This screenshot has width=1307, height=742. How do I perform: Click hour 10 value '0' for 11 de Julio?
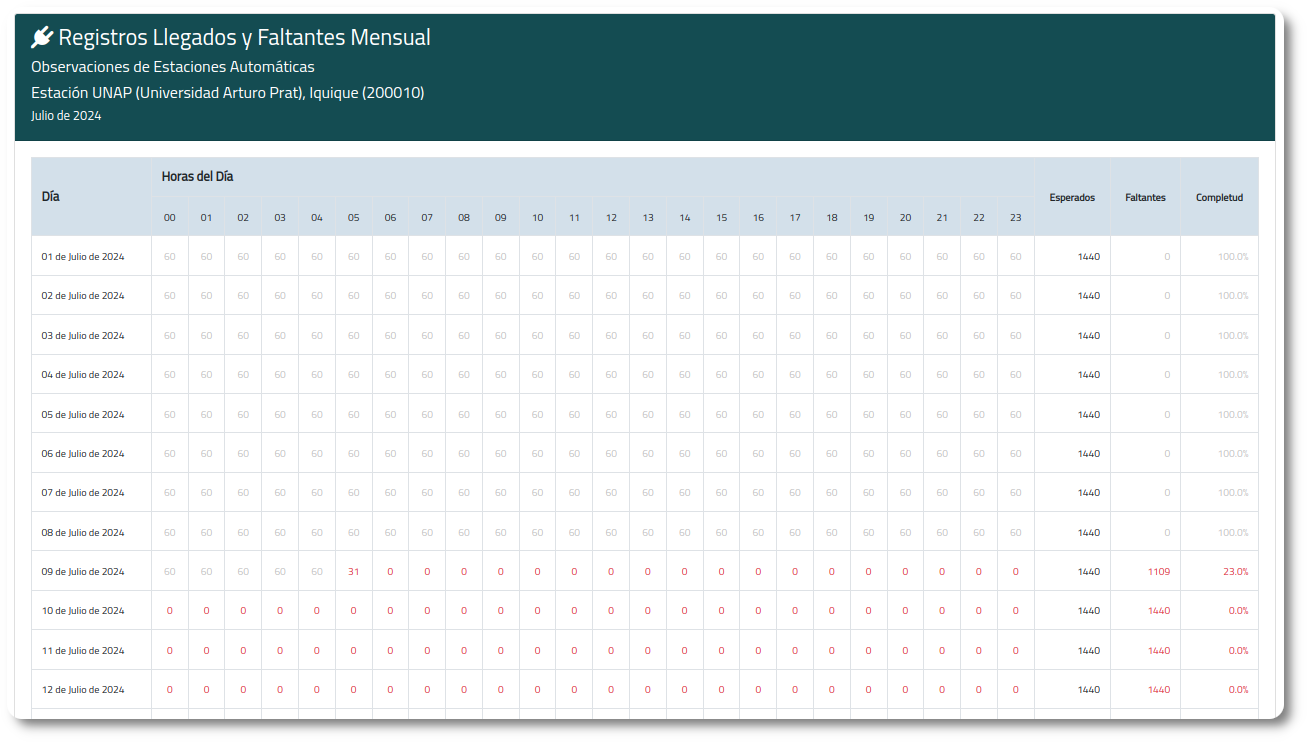pos(538,651)
